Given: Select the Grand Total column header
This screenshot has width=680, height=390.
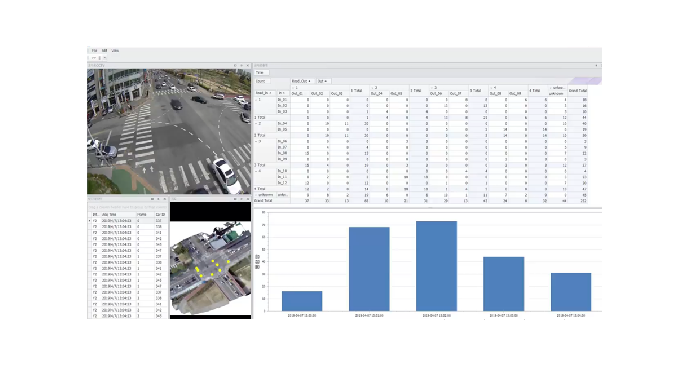Looking at the screenshot, I should pos(578,91).
